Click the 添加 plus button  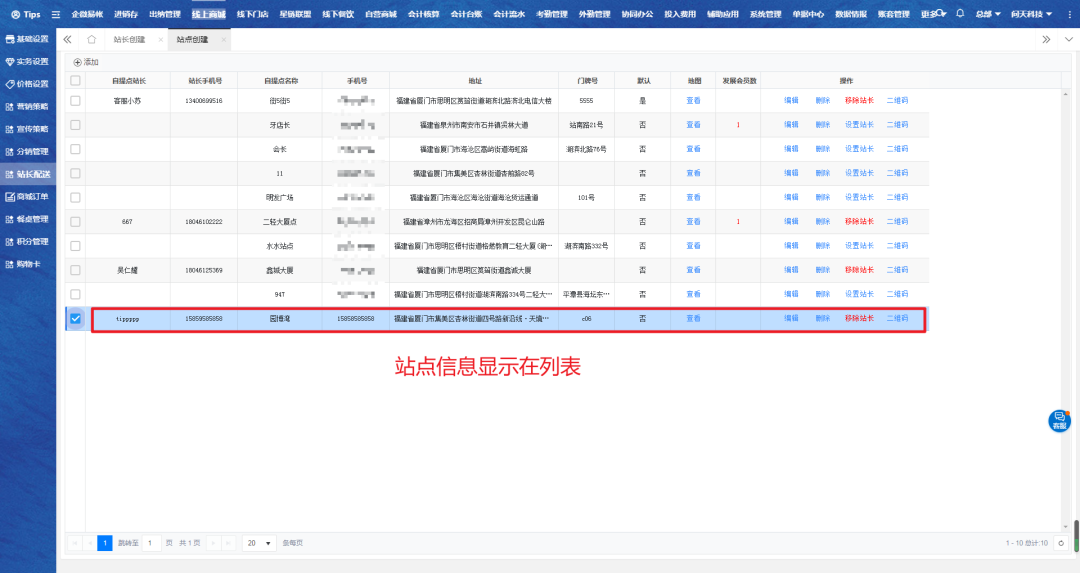tap(85, 62)
